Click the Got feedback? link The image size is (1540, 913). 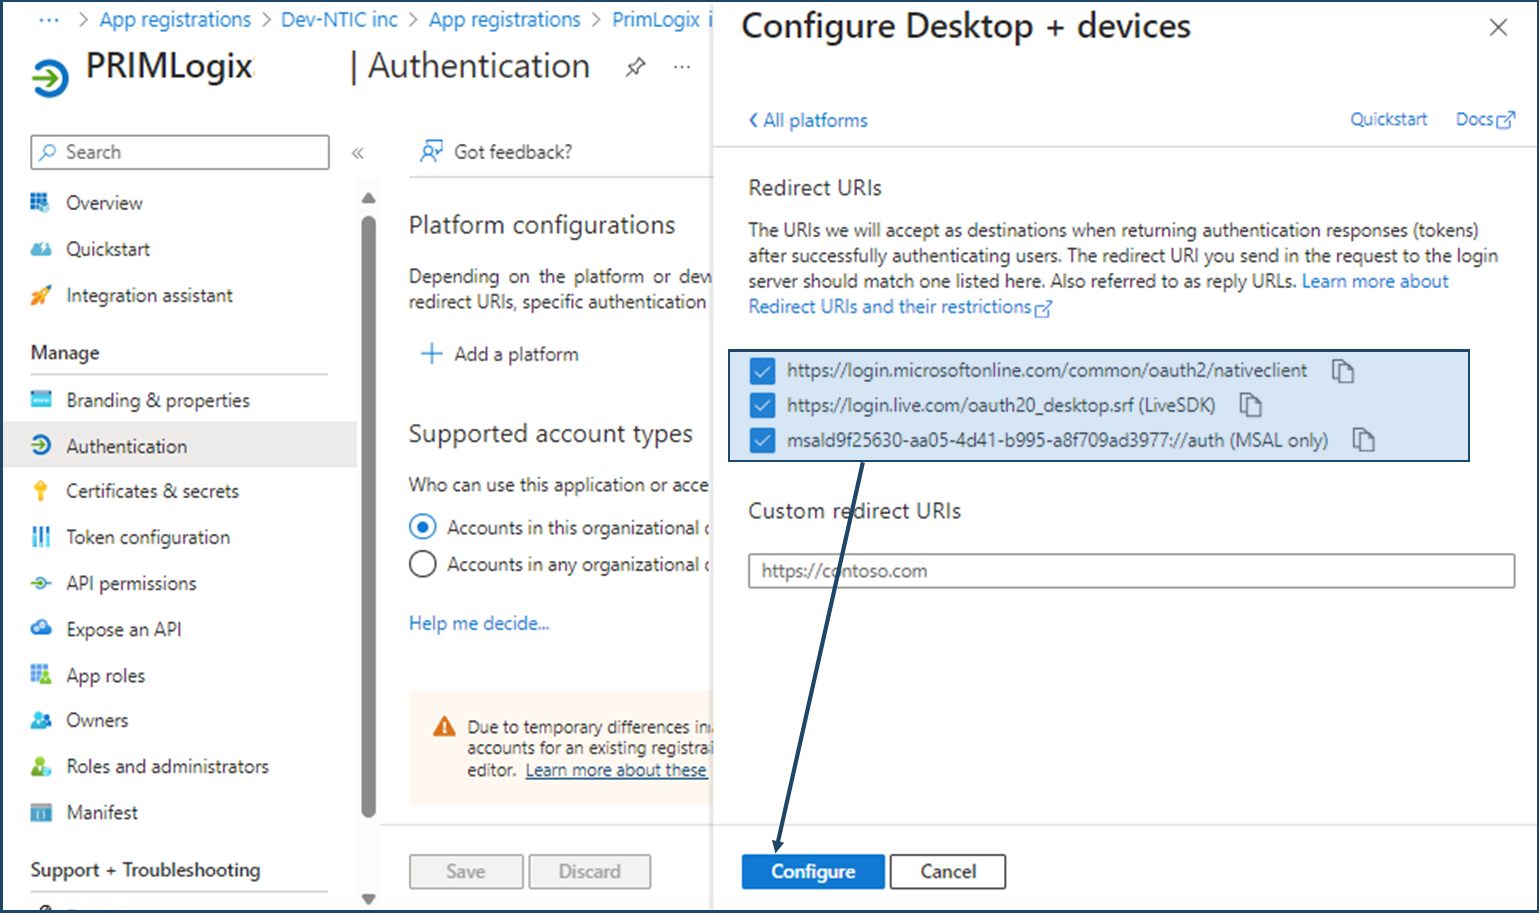(x=513, y=152)
